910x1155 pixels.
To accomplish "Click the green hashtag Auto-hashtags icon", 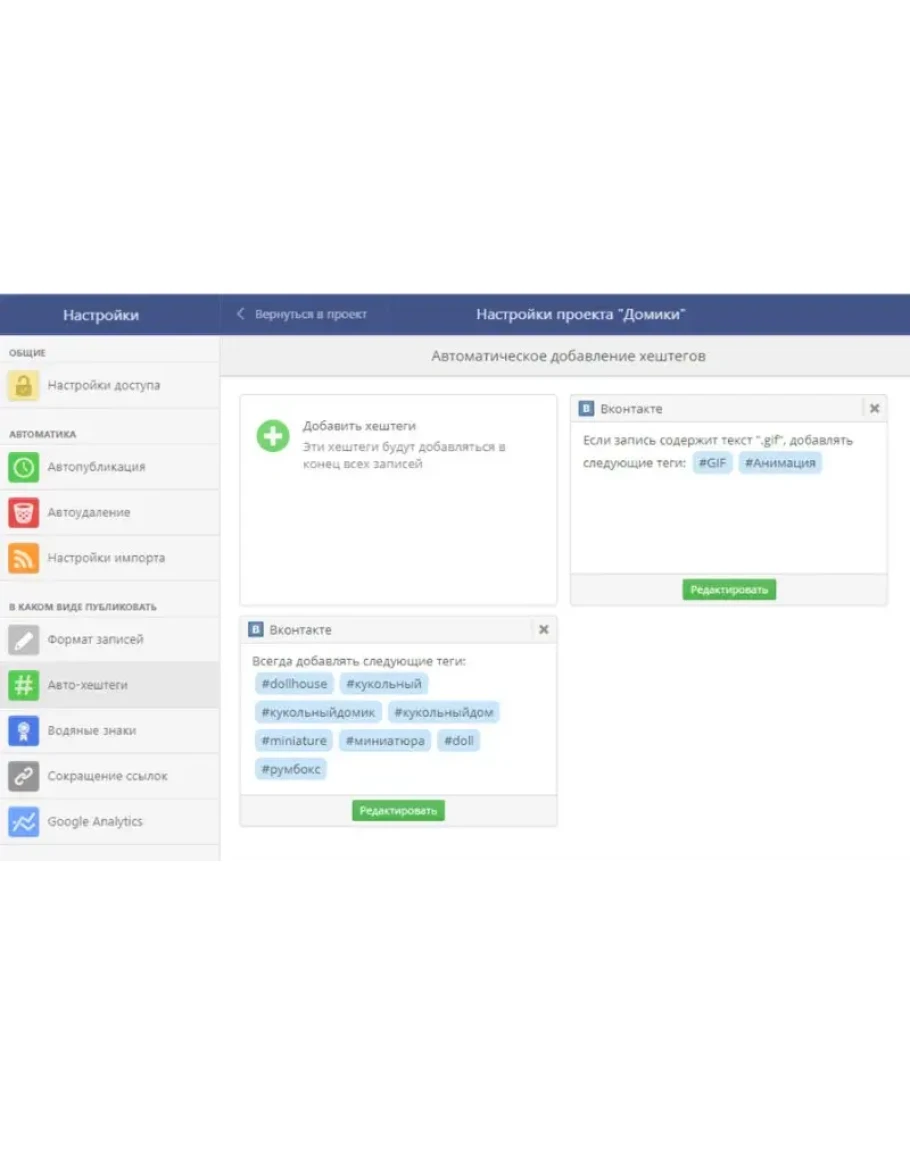I will [24, 685].
